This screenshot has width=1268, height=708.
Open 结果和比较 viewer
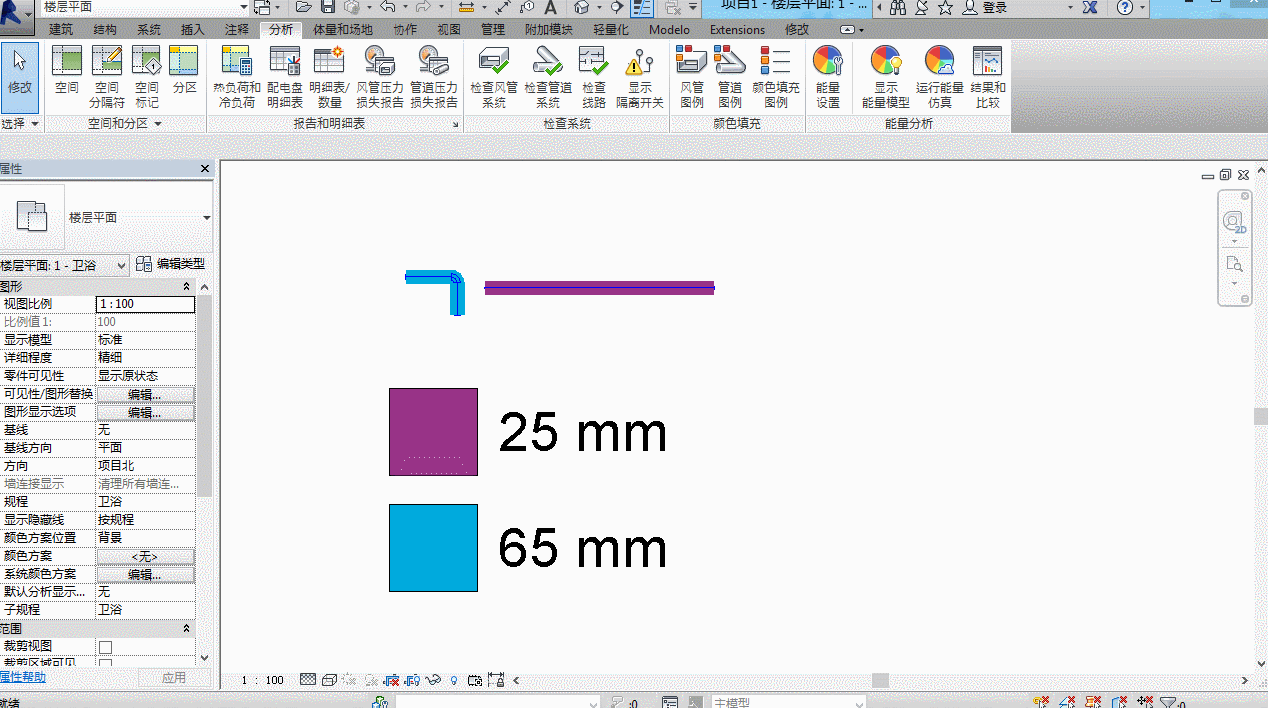[x=988, y=76]
